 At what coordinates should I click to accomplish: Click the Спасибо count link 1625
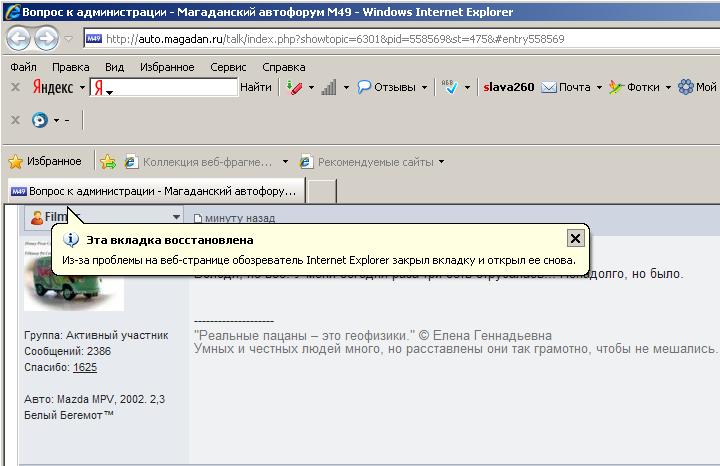coord(85,367)
